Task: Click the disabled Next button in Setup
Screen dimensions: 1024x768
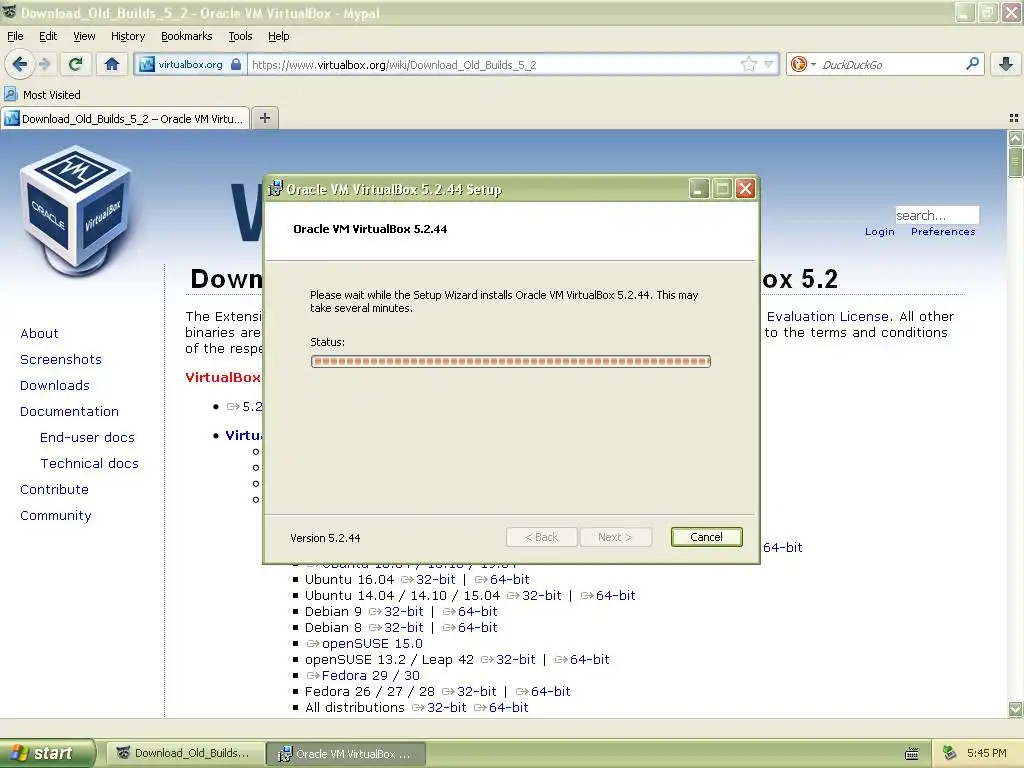Action: (615, 537)
